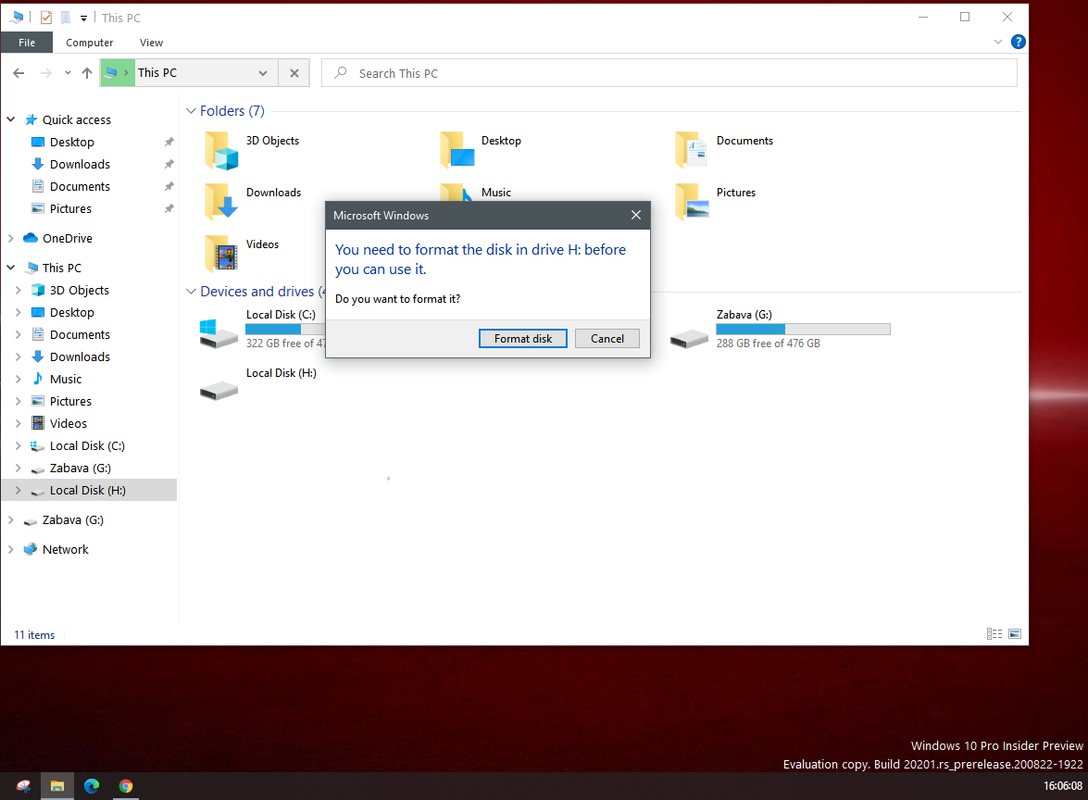Open Customize Quick Access Toolbar dropdown
Screen dimensions: 1088x800
(x=83, y=18)
